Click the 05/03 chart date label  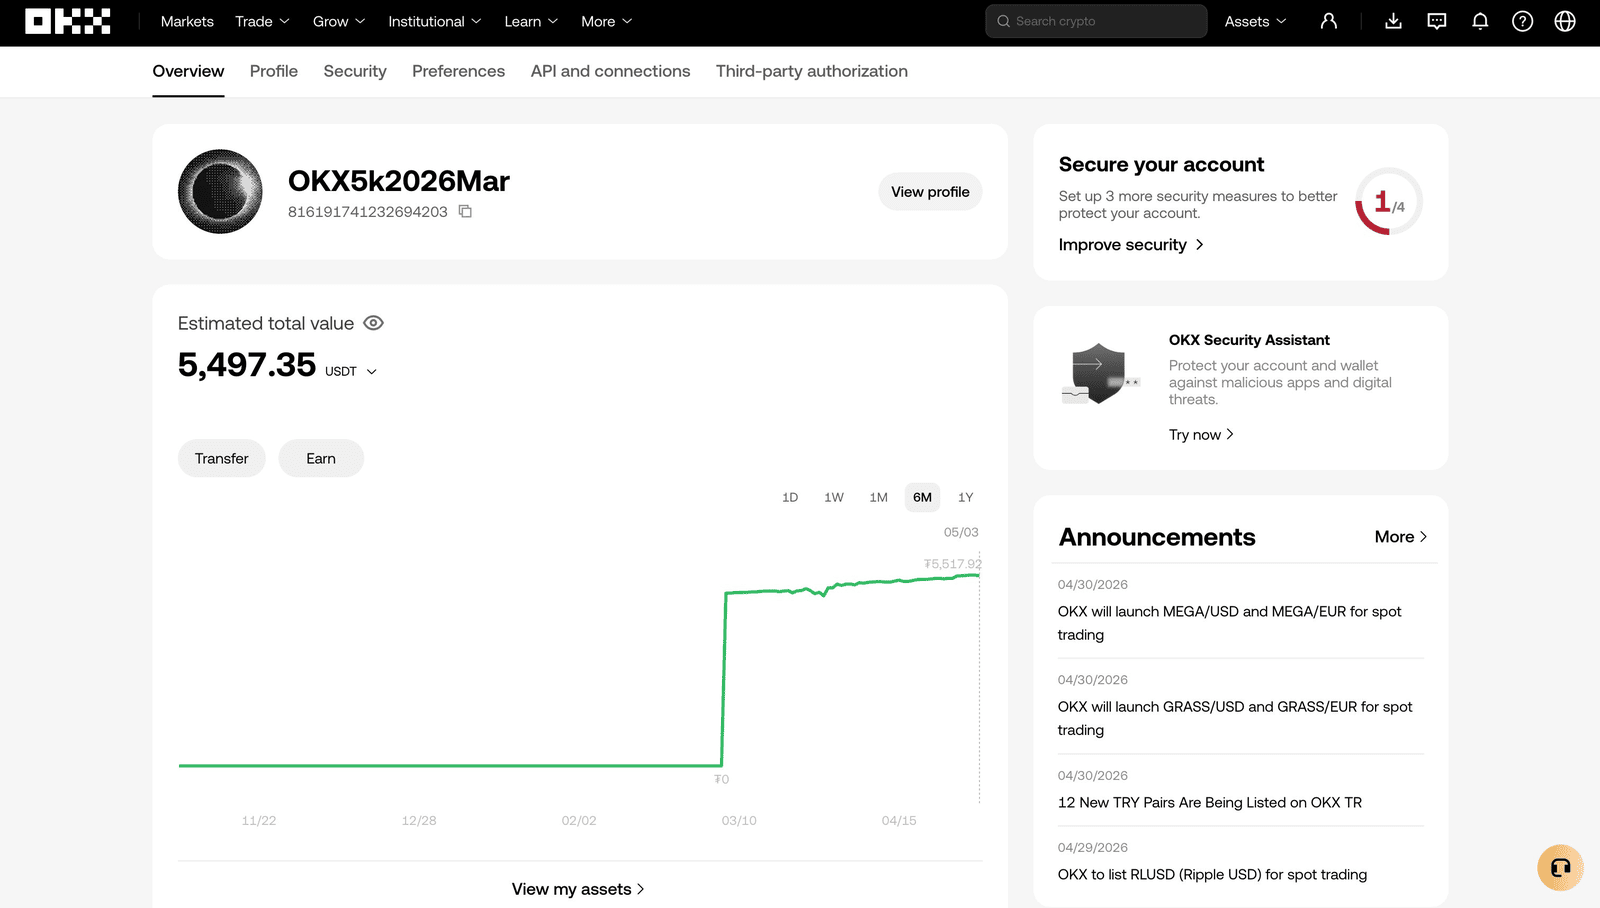coord(961,532)
